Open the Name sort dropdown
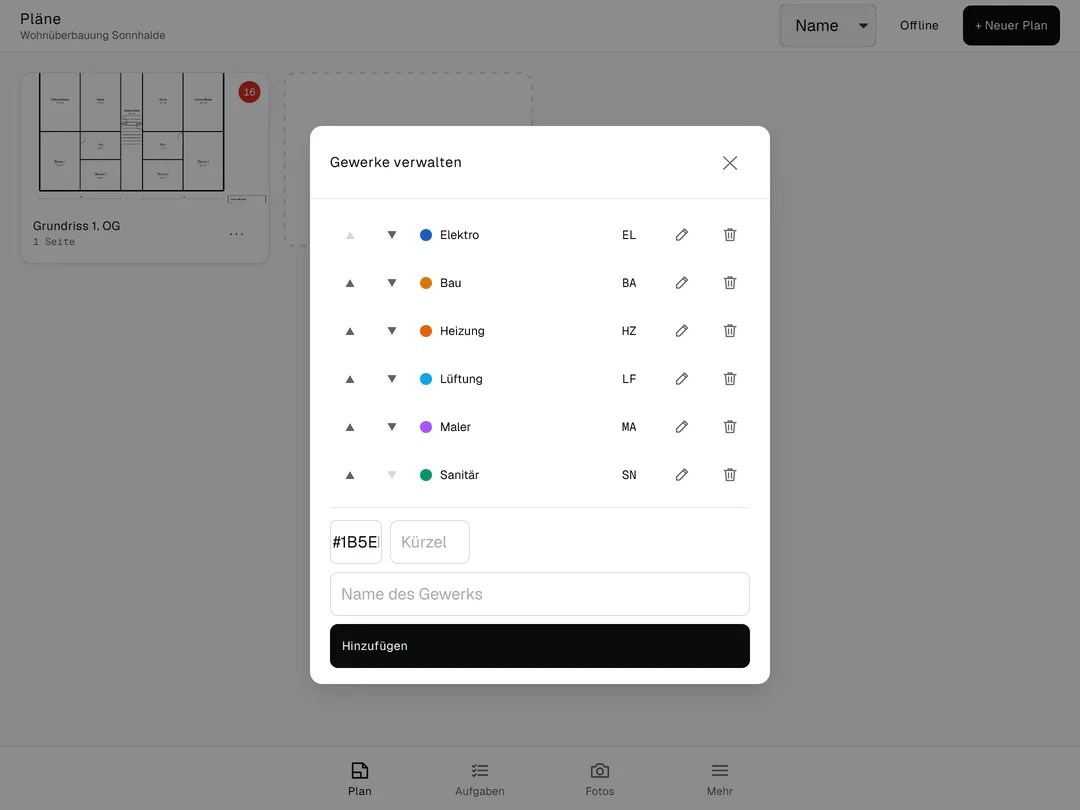Viewport: 1080px width, 810px height. click(x=827, y=25)
